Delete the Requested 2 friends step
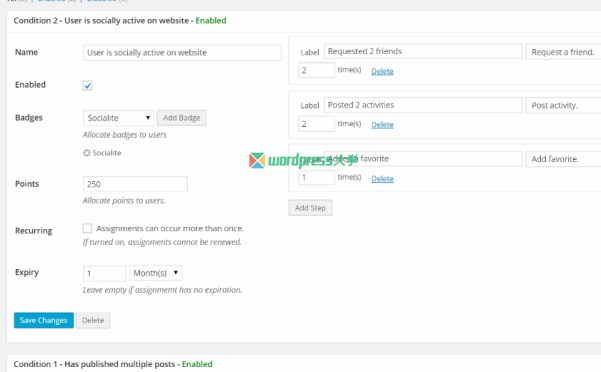The height and width of the screenshot is (372, 601). [x=382, y=71]
